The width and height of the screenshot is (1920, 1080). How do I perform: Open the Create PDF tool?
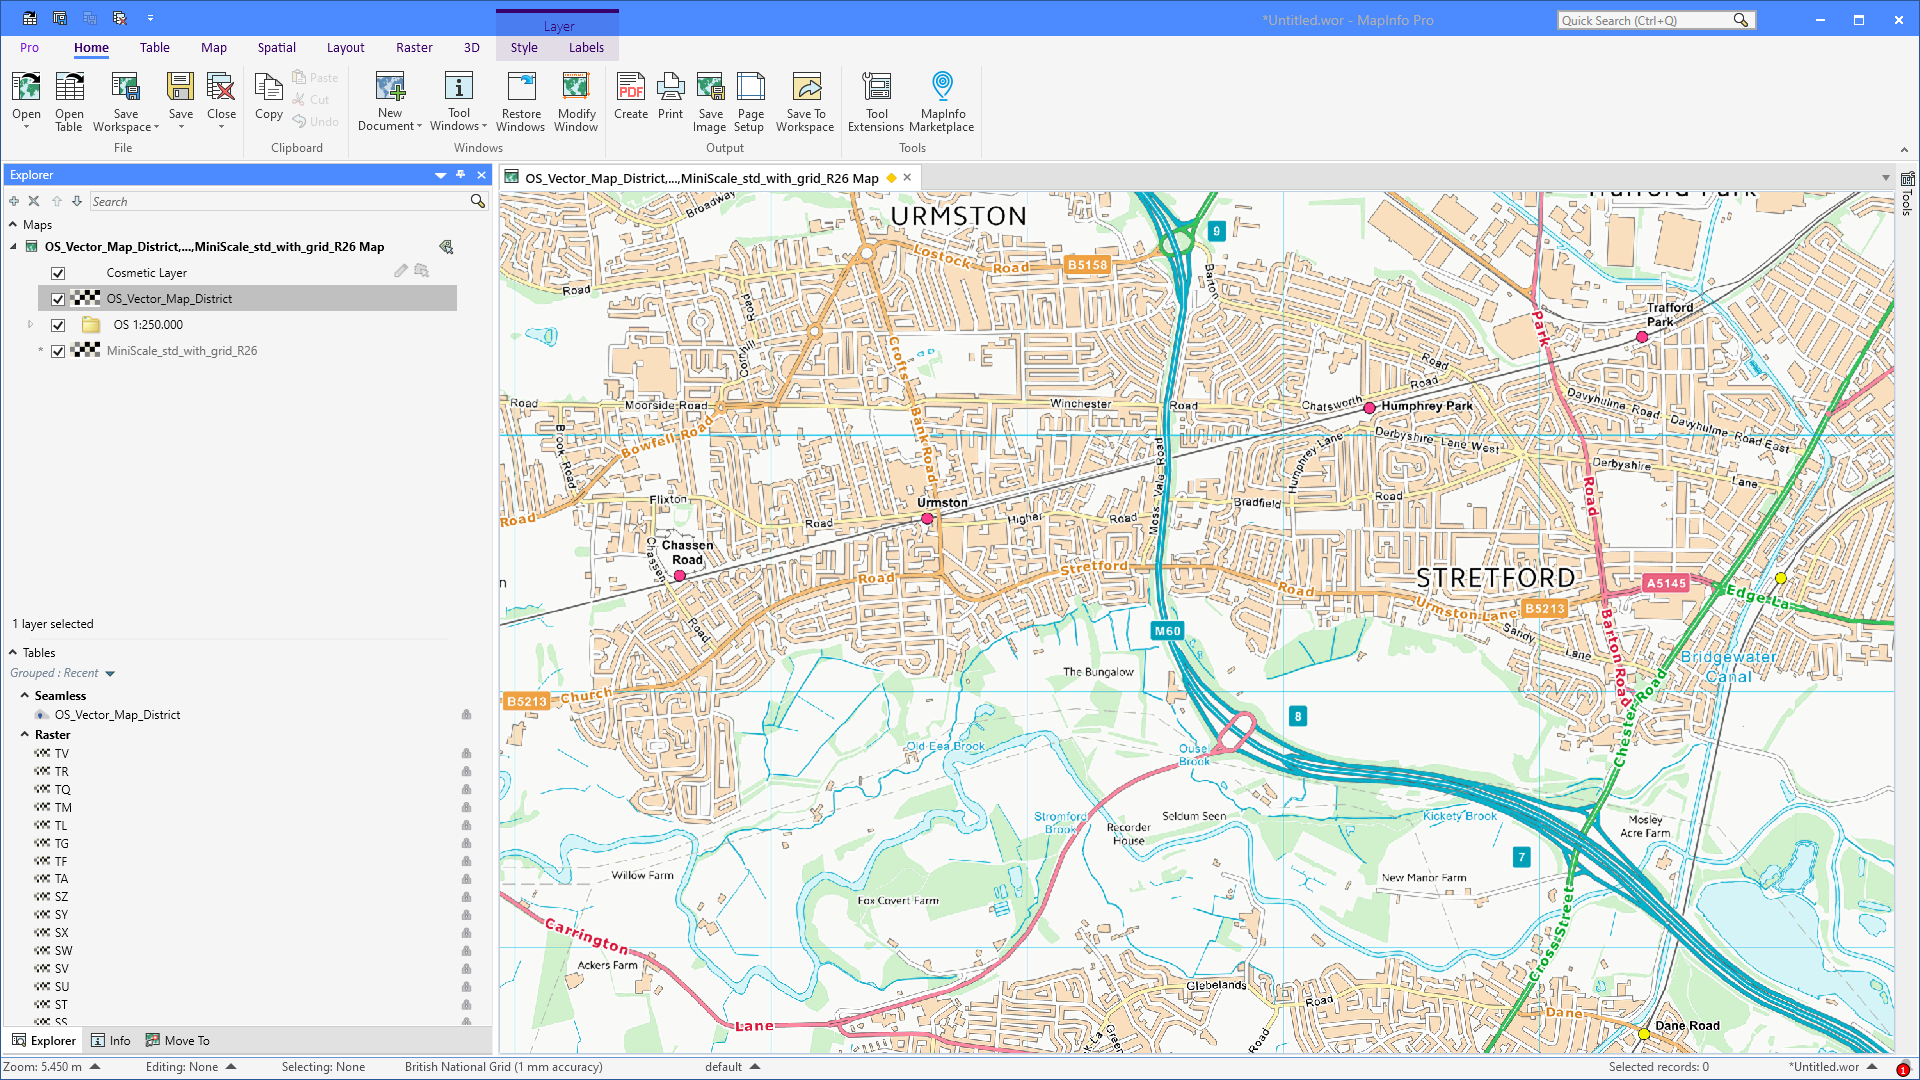(631, 100)
